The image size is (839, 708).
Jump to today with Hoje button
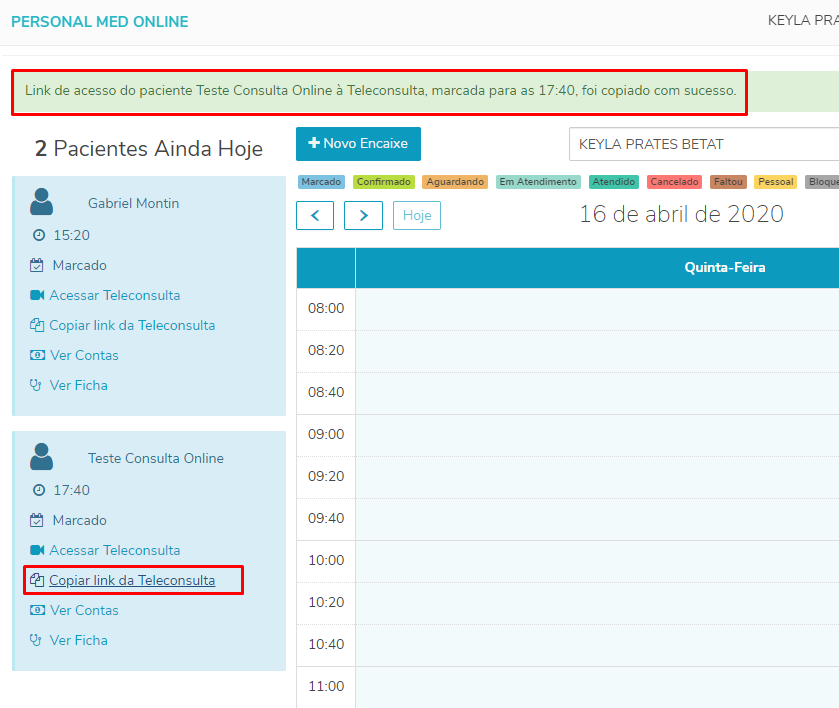click(x=417, y=216)
